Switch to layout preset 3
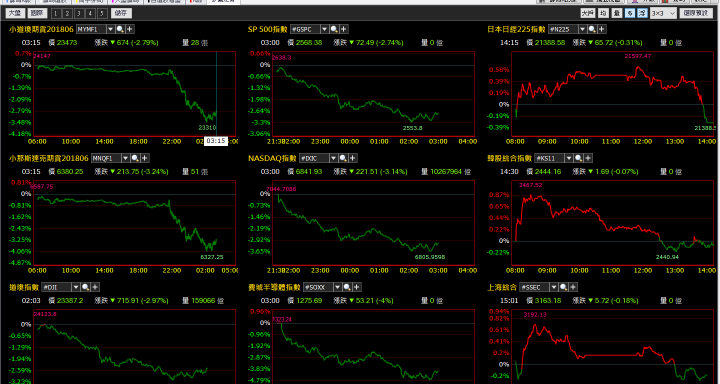 pyautogui.click(x=79, y=13)
